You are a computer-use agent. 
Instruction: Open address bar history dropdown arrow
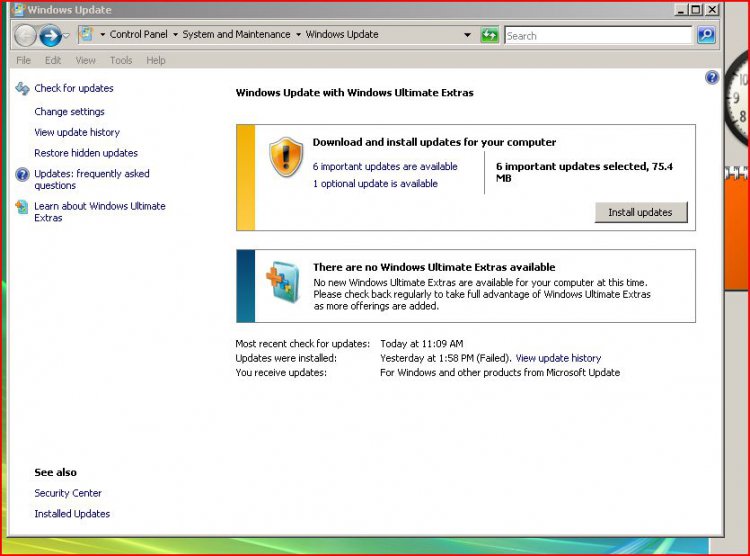(467, 35)
